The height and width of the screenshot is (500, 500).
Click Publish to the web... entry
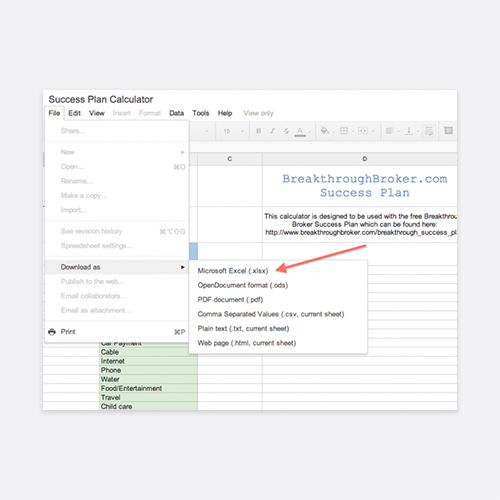pyautogui.click(x=117, y=281)
